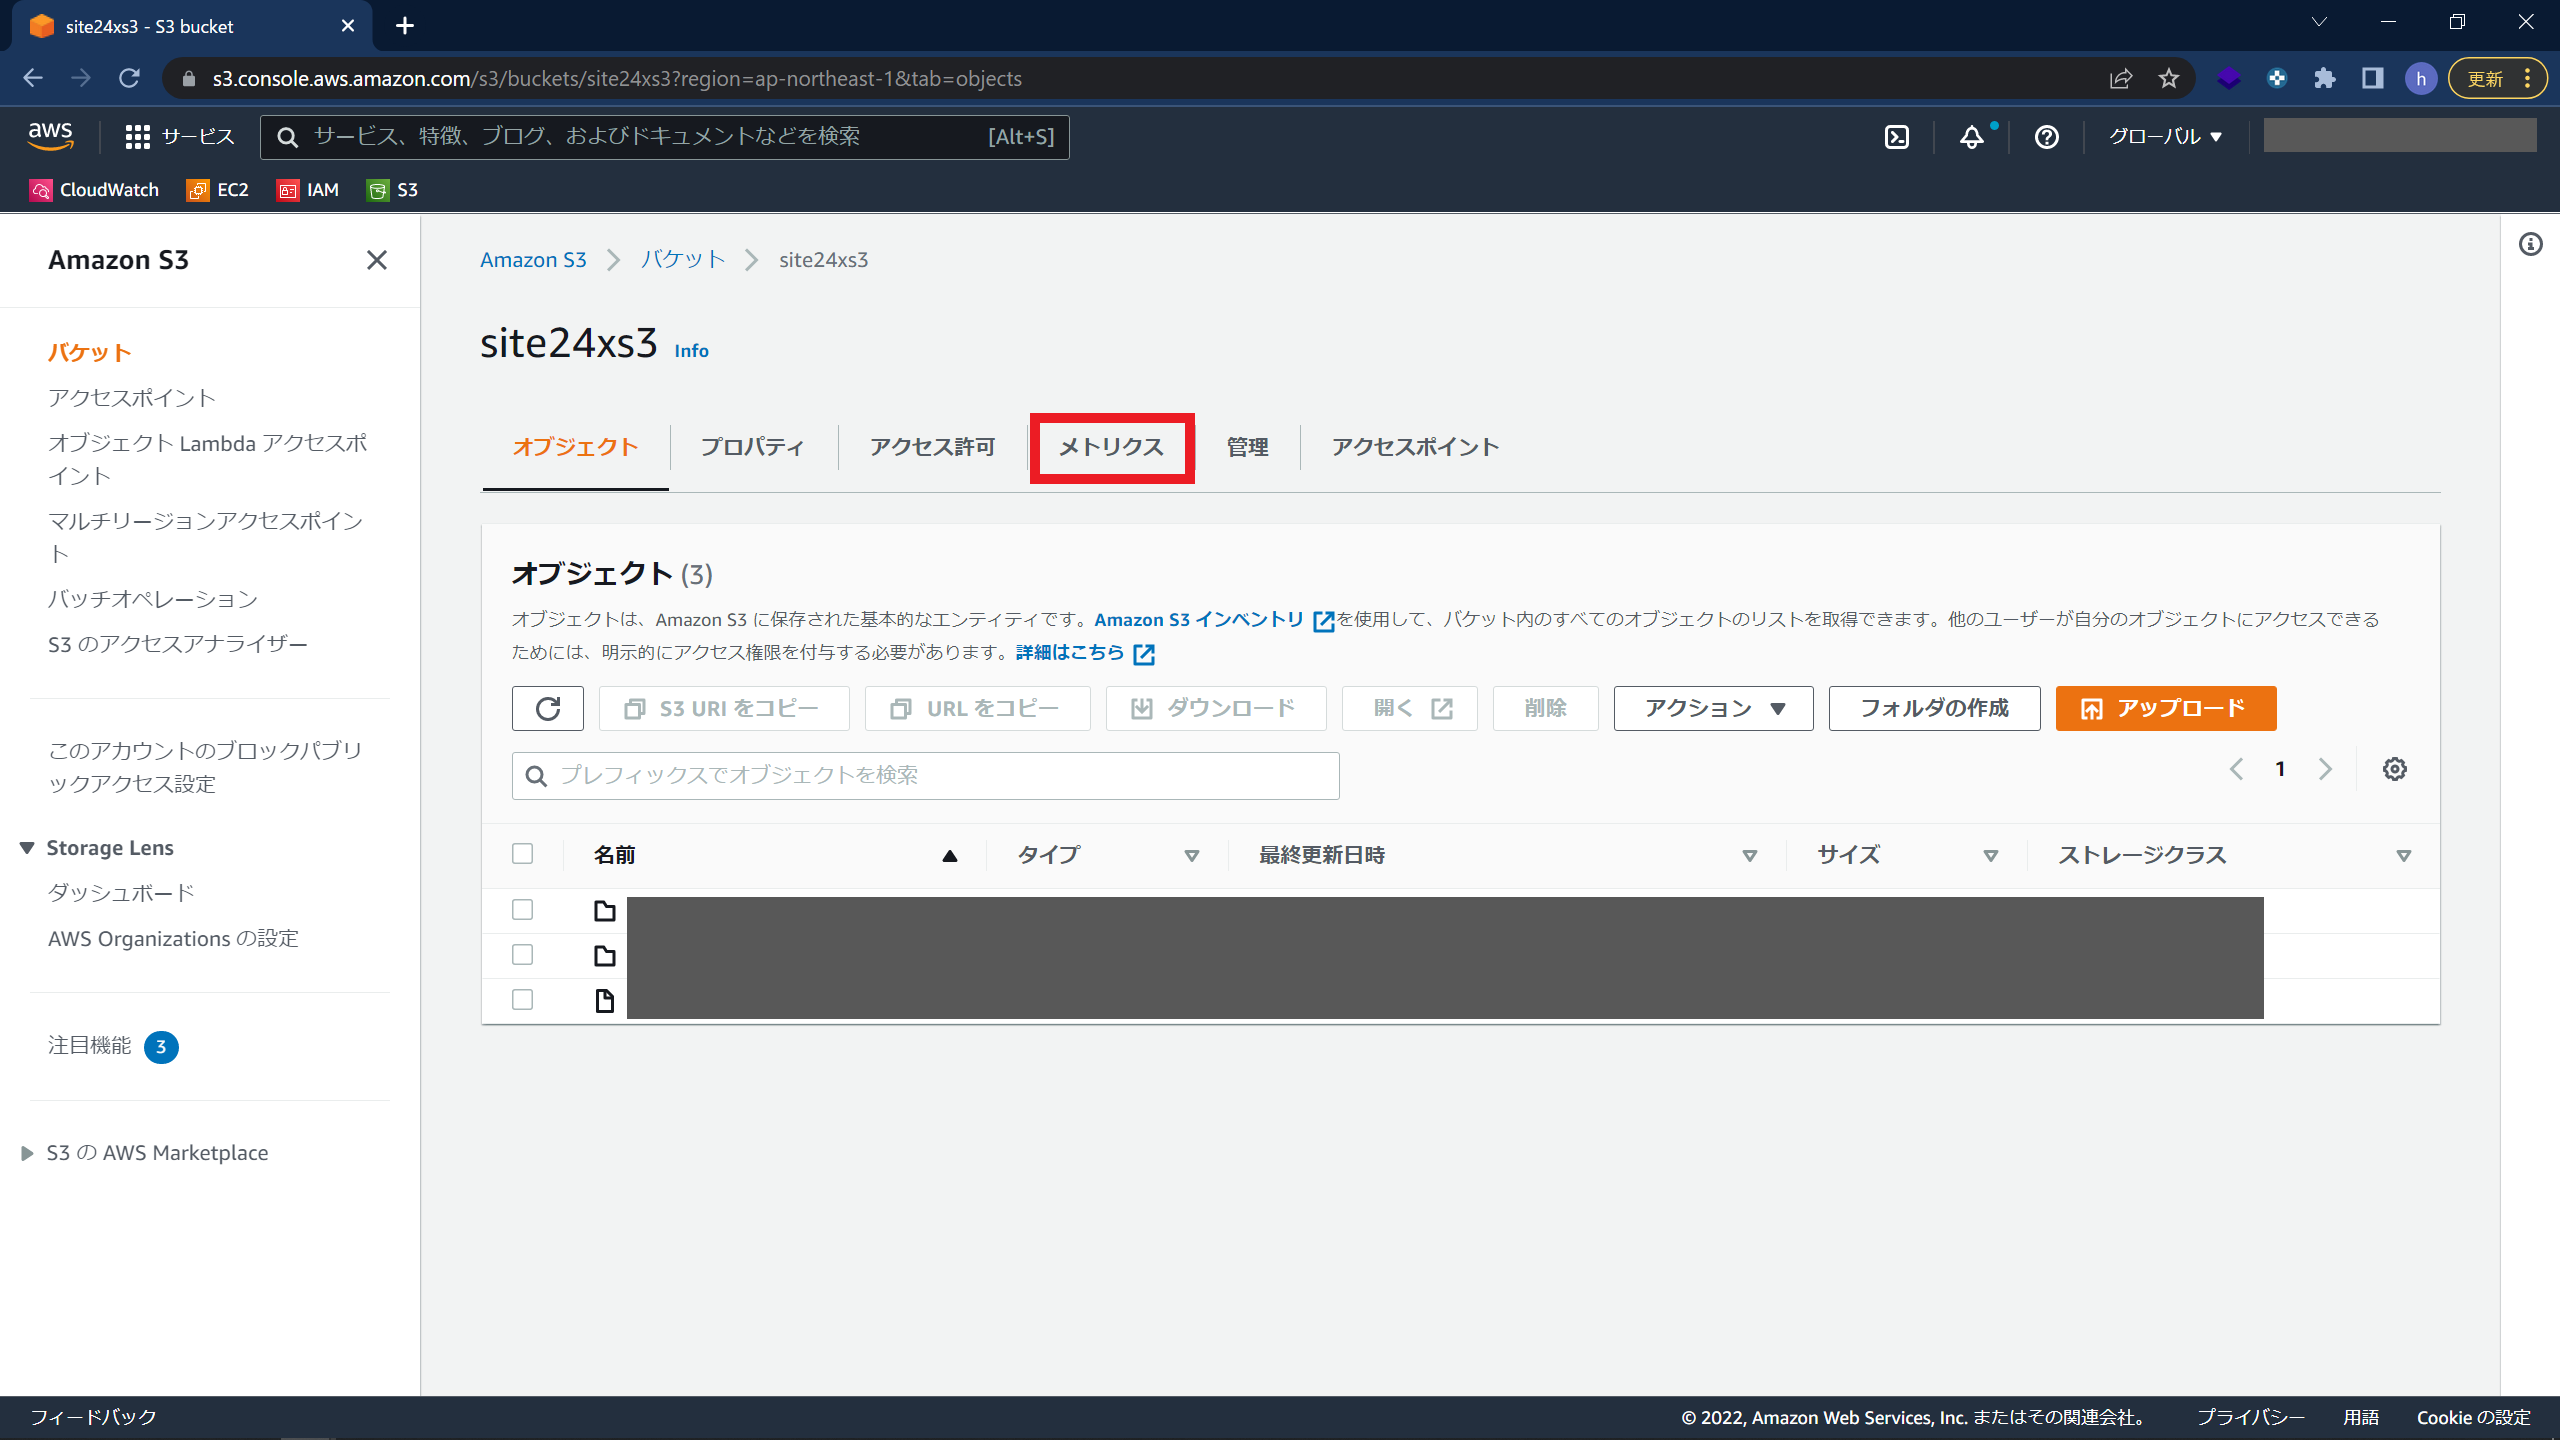Select the プロパティ tab
This screenshot has height=1440, width=2560.
753,447
